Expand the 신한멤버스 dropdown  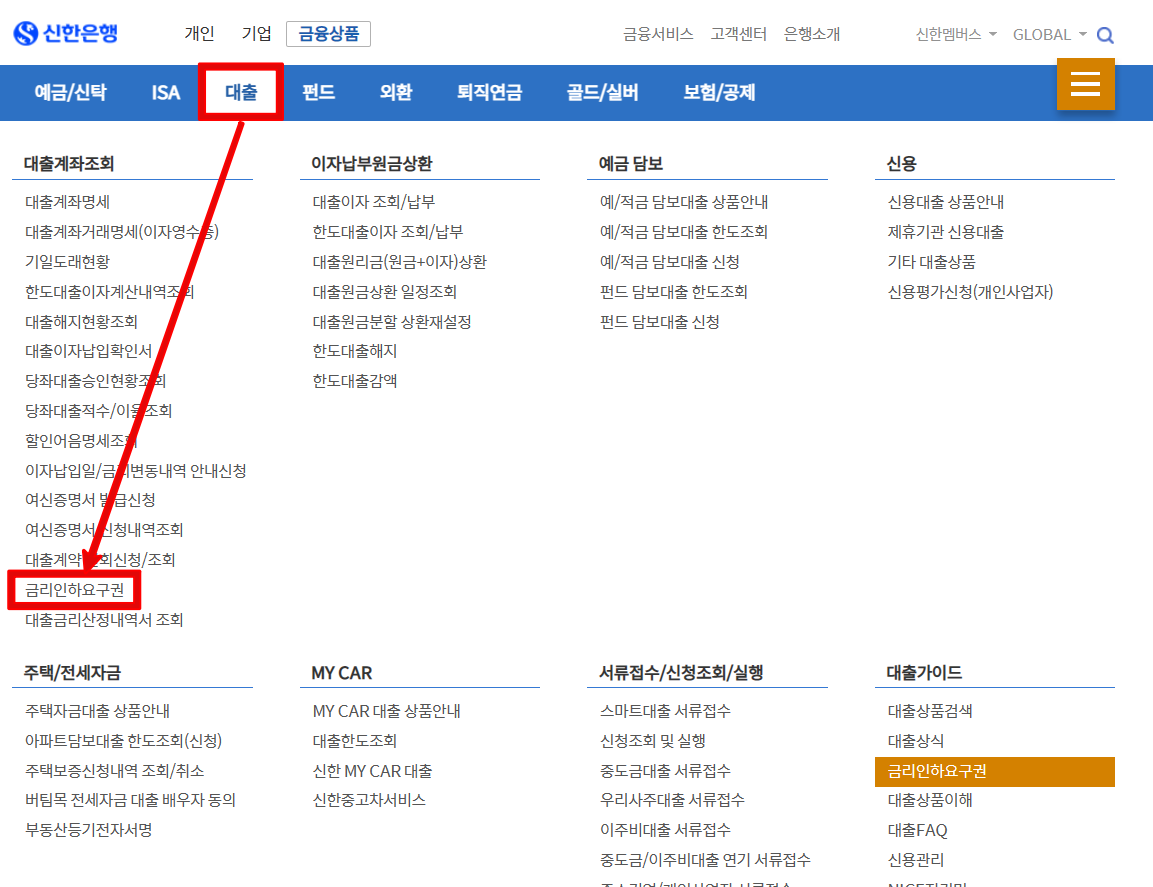click(955, 35)
